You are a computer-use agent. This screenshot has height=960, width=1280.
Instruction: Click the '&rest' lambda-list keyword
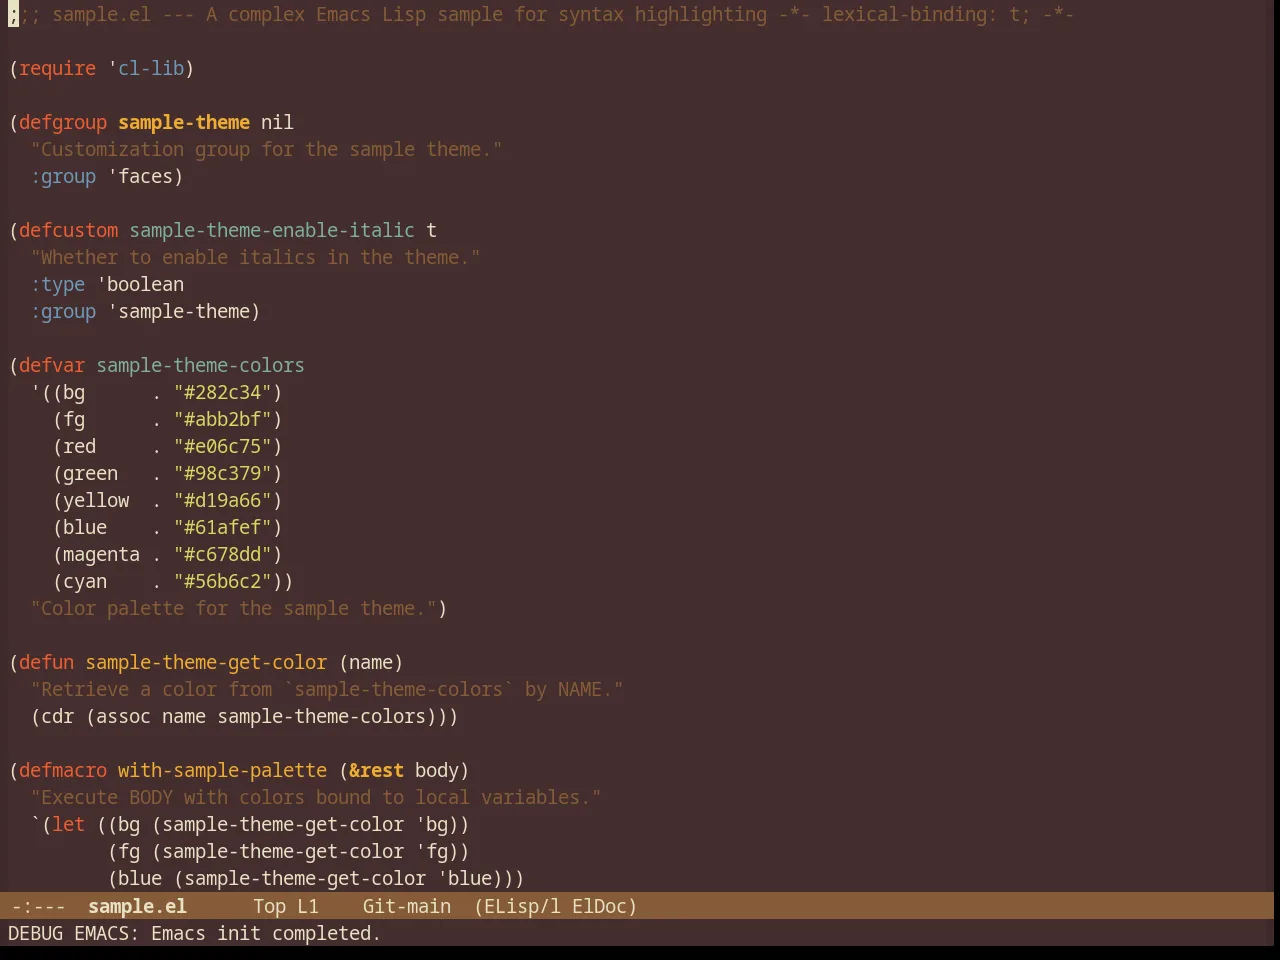click(x=376, y=770)
